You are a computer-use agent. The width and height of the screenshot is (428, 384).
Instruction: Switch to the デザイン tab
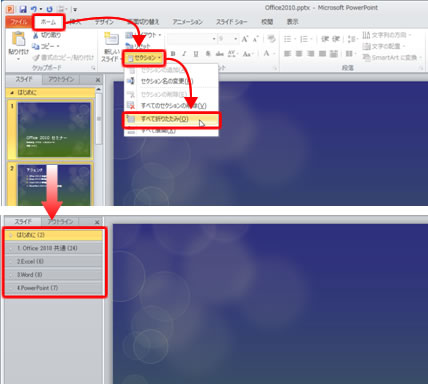click(x=104, y=22)
